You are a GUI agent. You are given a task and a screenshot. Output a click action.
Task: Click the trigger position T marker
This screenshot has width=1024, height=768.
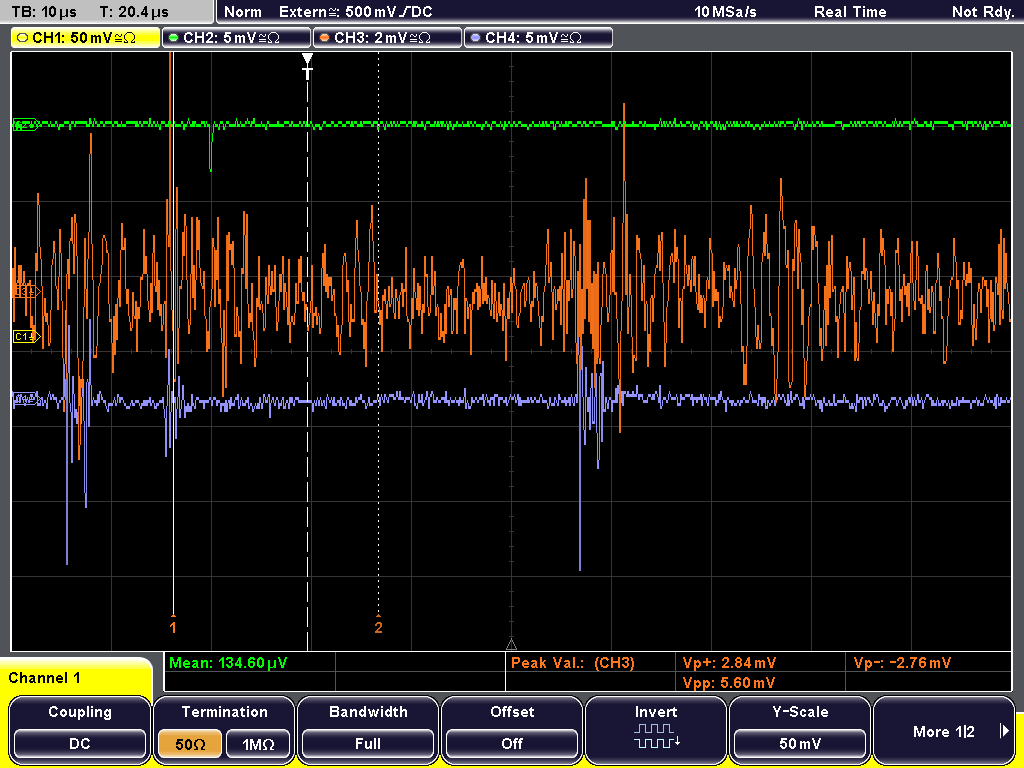pyautogui.click(x=308, y=67)
